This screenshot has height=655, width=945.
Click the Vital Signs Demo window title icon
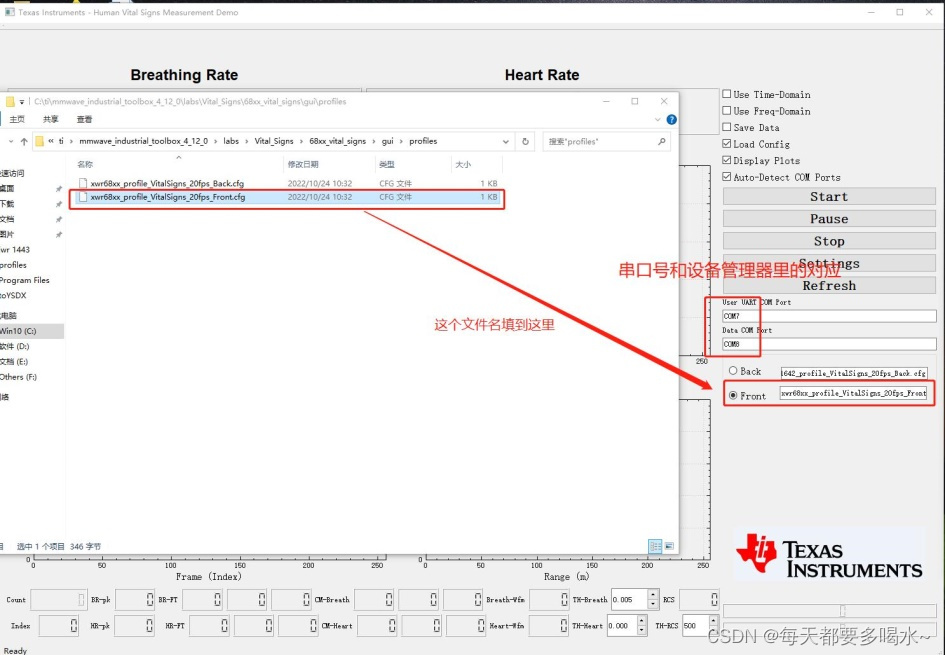click(x=10, y=12)
